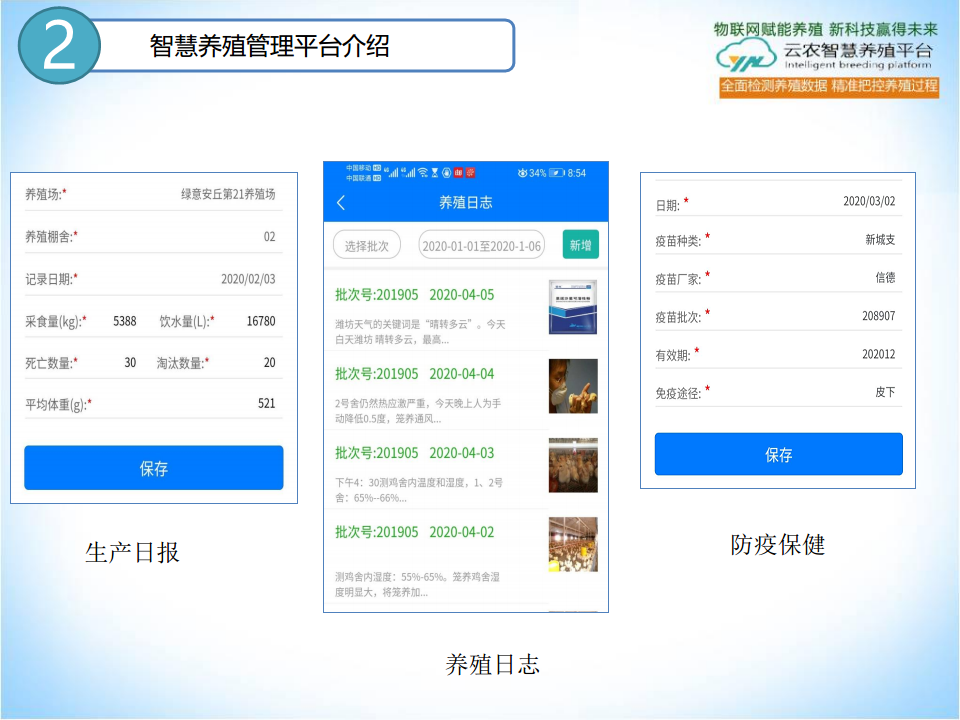The height and width of the screenshot is (720, 960).
Task: Open the 选择批次 batch selector
Action: click(x=366, y=246)
